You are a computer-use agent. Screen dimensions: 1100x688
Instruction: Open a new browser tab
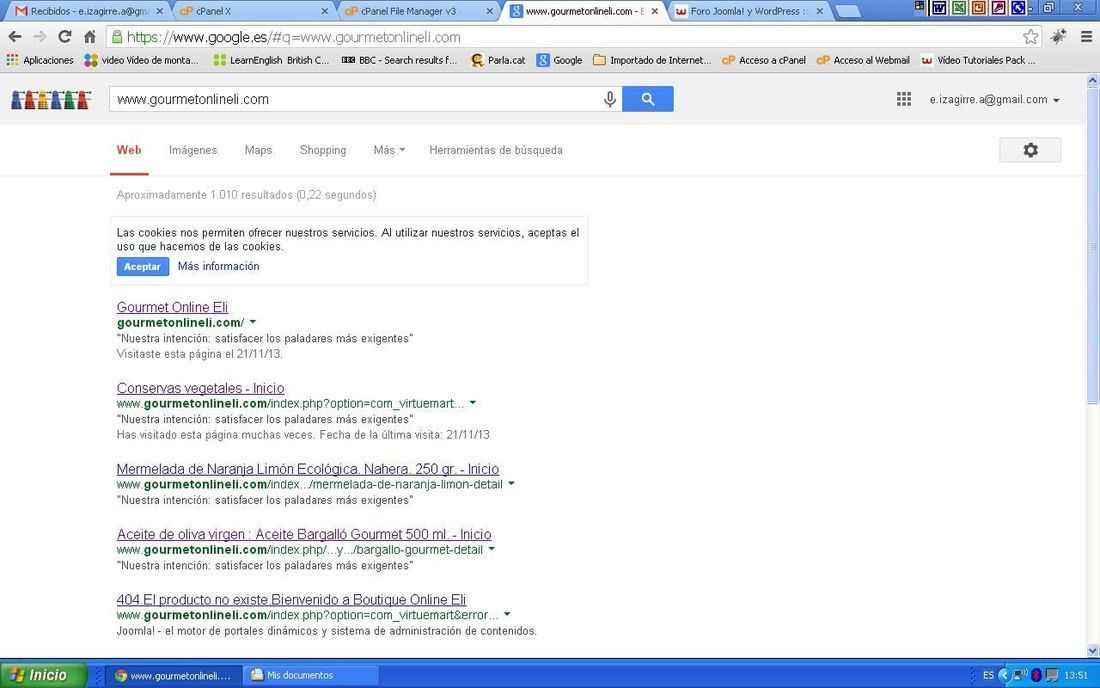click(x=849, y=11)
